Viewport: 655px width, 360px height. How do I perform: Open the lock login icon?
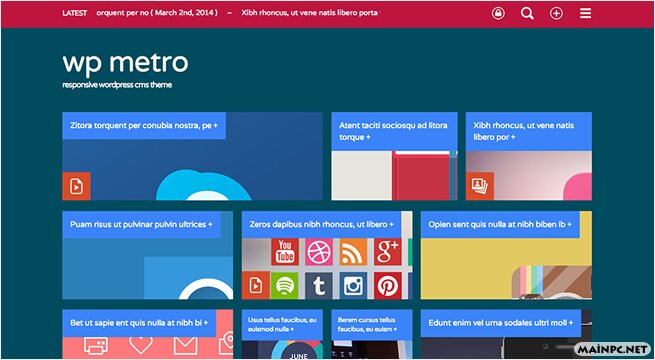pyautogui.click(x=498, y=13)
